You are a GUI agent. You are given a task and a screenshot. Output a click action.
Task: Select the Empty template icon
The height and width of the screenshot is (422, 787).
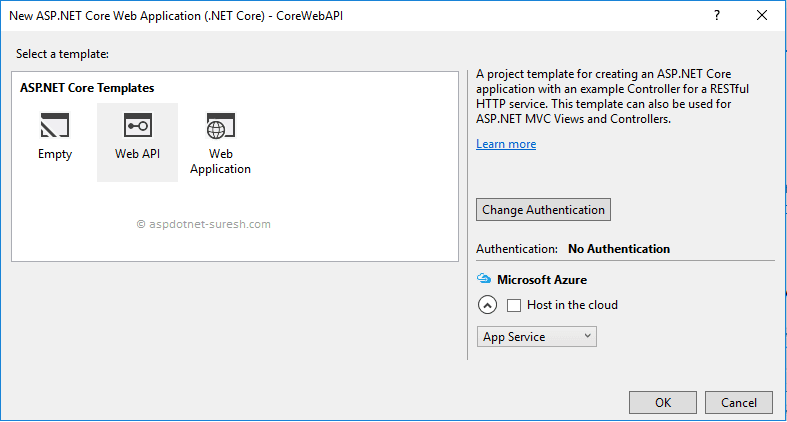pyautogui.click(x=55, y=125)
